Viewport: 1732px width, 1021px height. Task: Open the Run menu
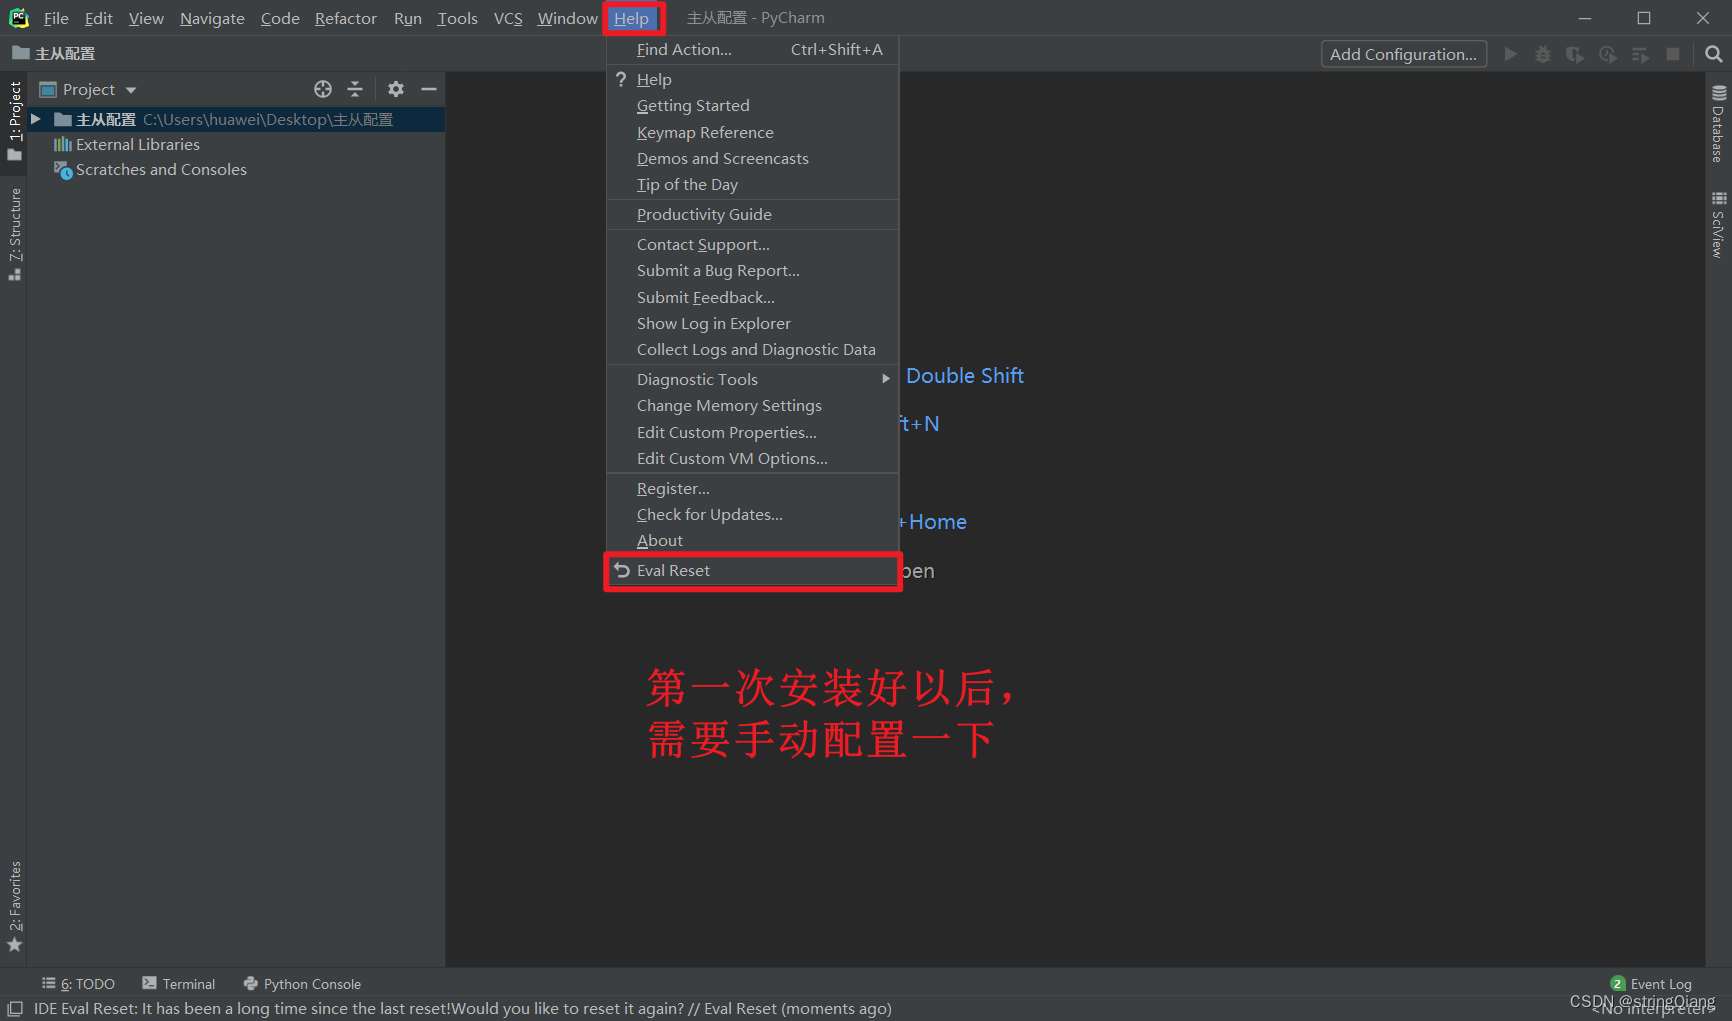click(407, 18)
